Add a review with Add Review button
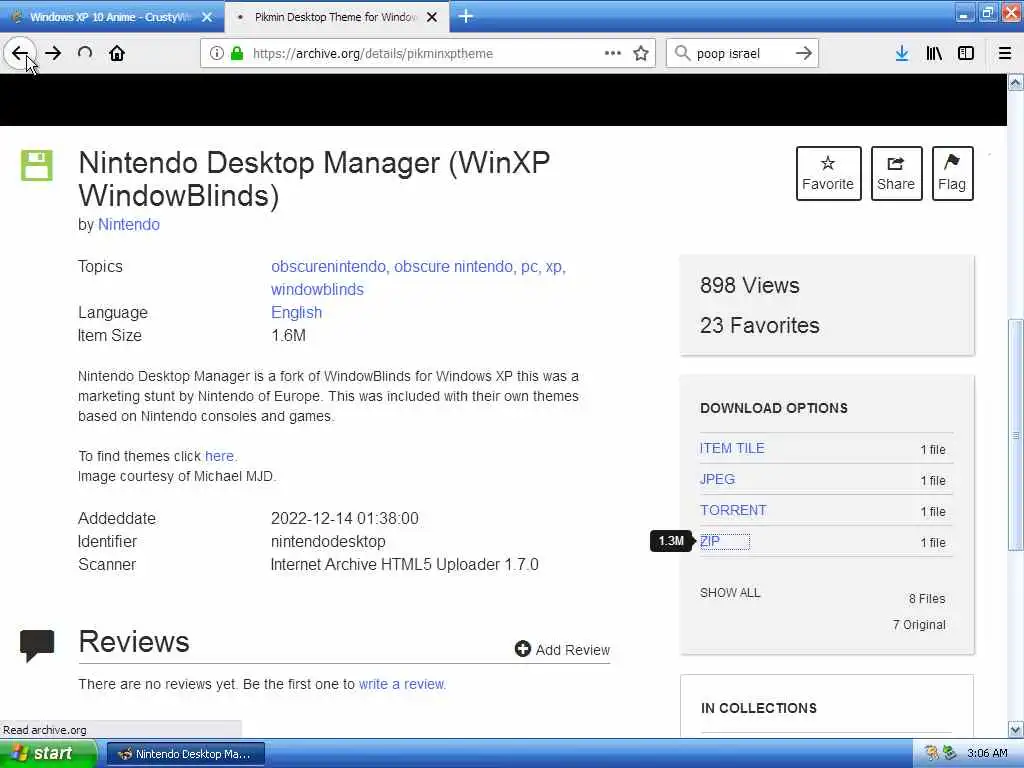Screen dimensions: 1024x768 pyautogui.click(x=562, y=650)
